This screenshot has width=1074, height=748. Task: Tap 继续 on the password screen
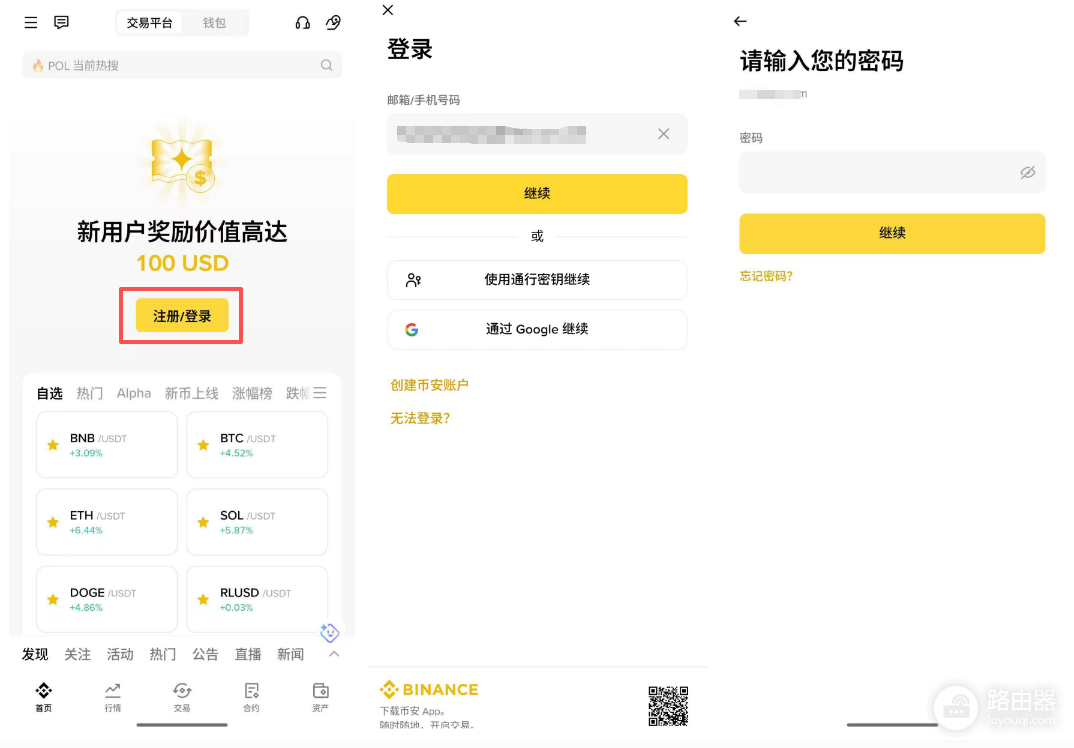(892, 234)
